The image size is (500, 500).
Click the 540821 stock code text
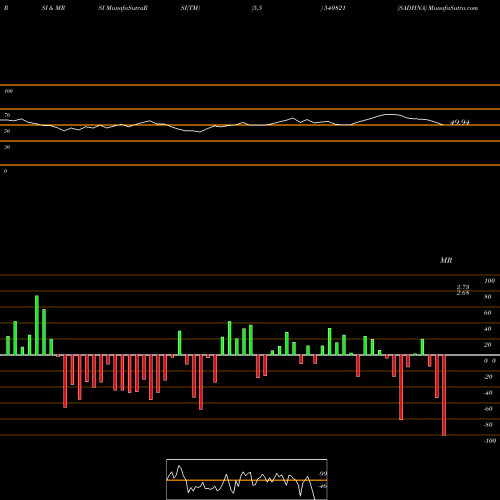click(334, 8)
